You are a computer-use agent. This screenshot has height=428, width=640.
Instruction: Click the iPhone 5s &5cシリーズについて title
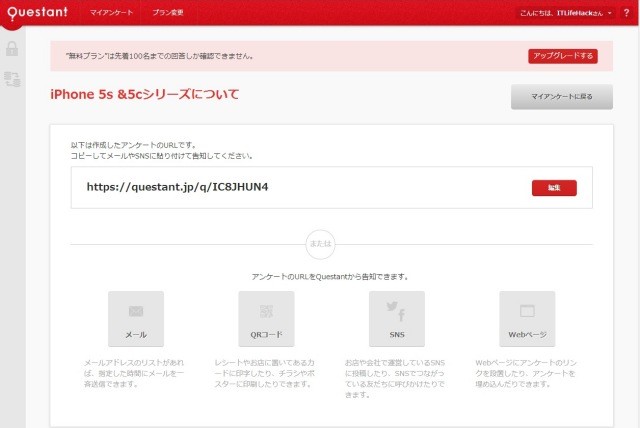pos(144,94)
